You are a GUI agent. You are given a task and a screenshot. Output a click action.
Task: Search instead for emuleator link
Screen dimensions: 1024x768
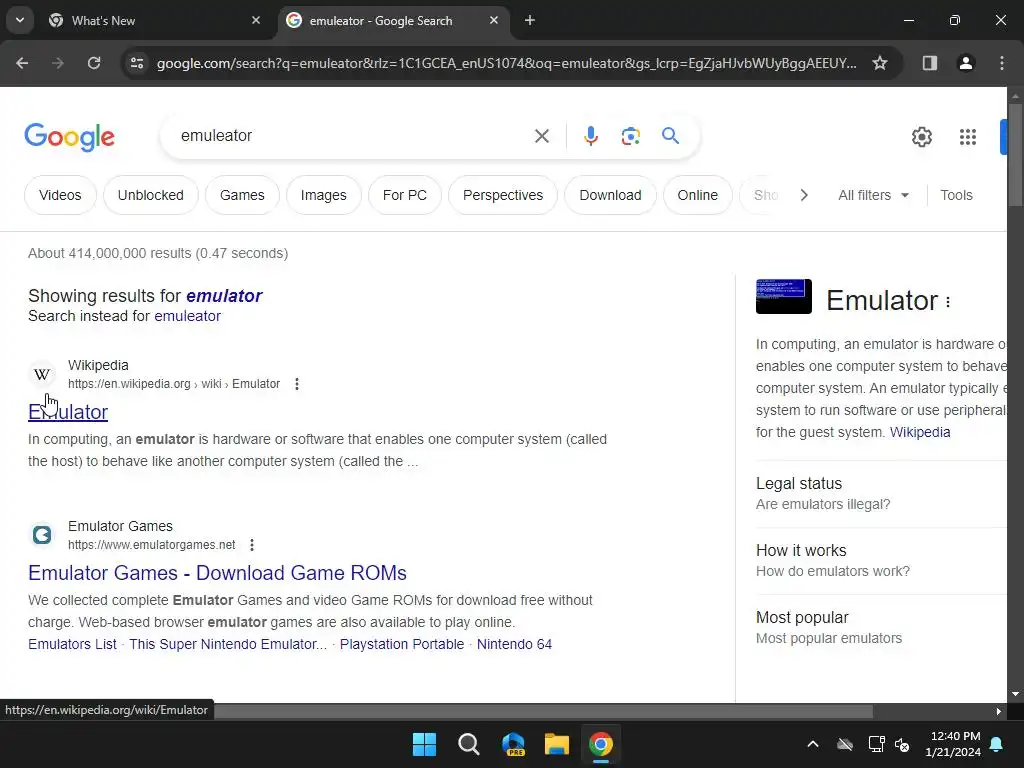[187, 316]
